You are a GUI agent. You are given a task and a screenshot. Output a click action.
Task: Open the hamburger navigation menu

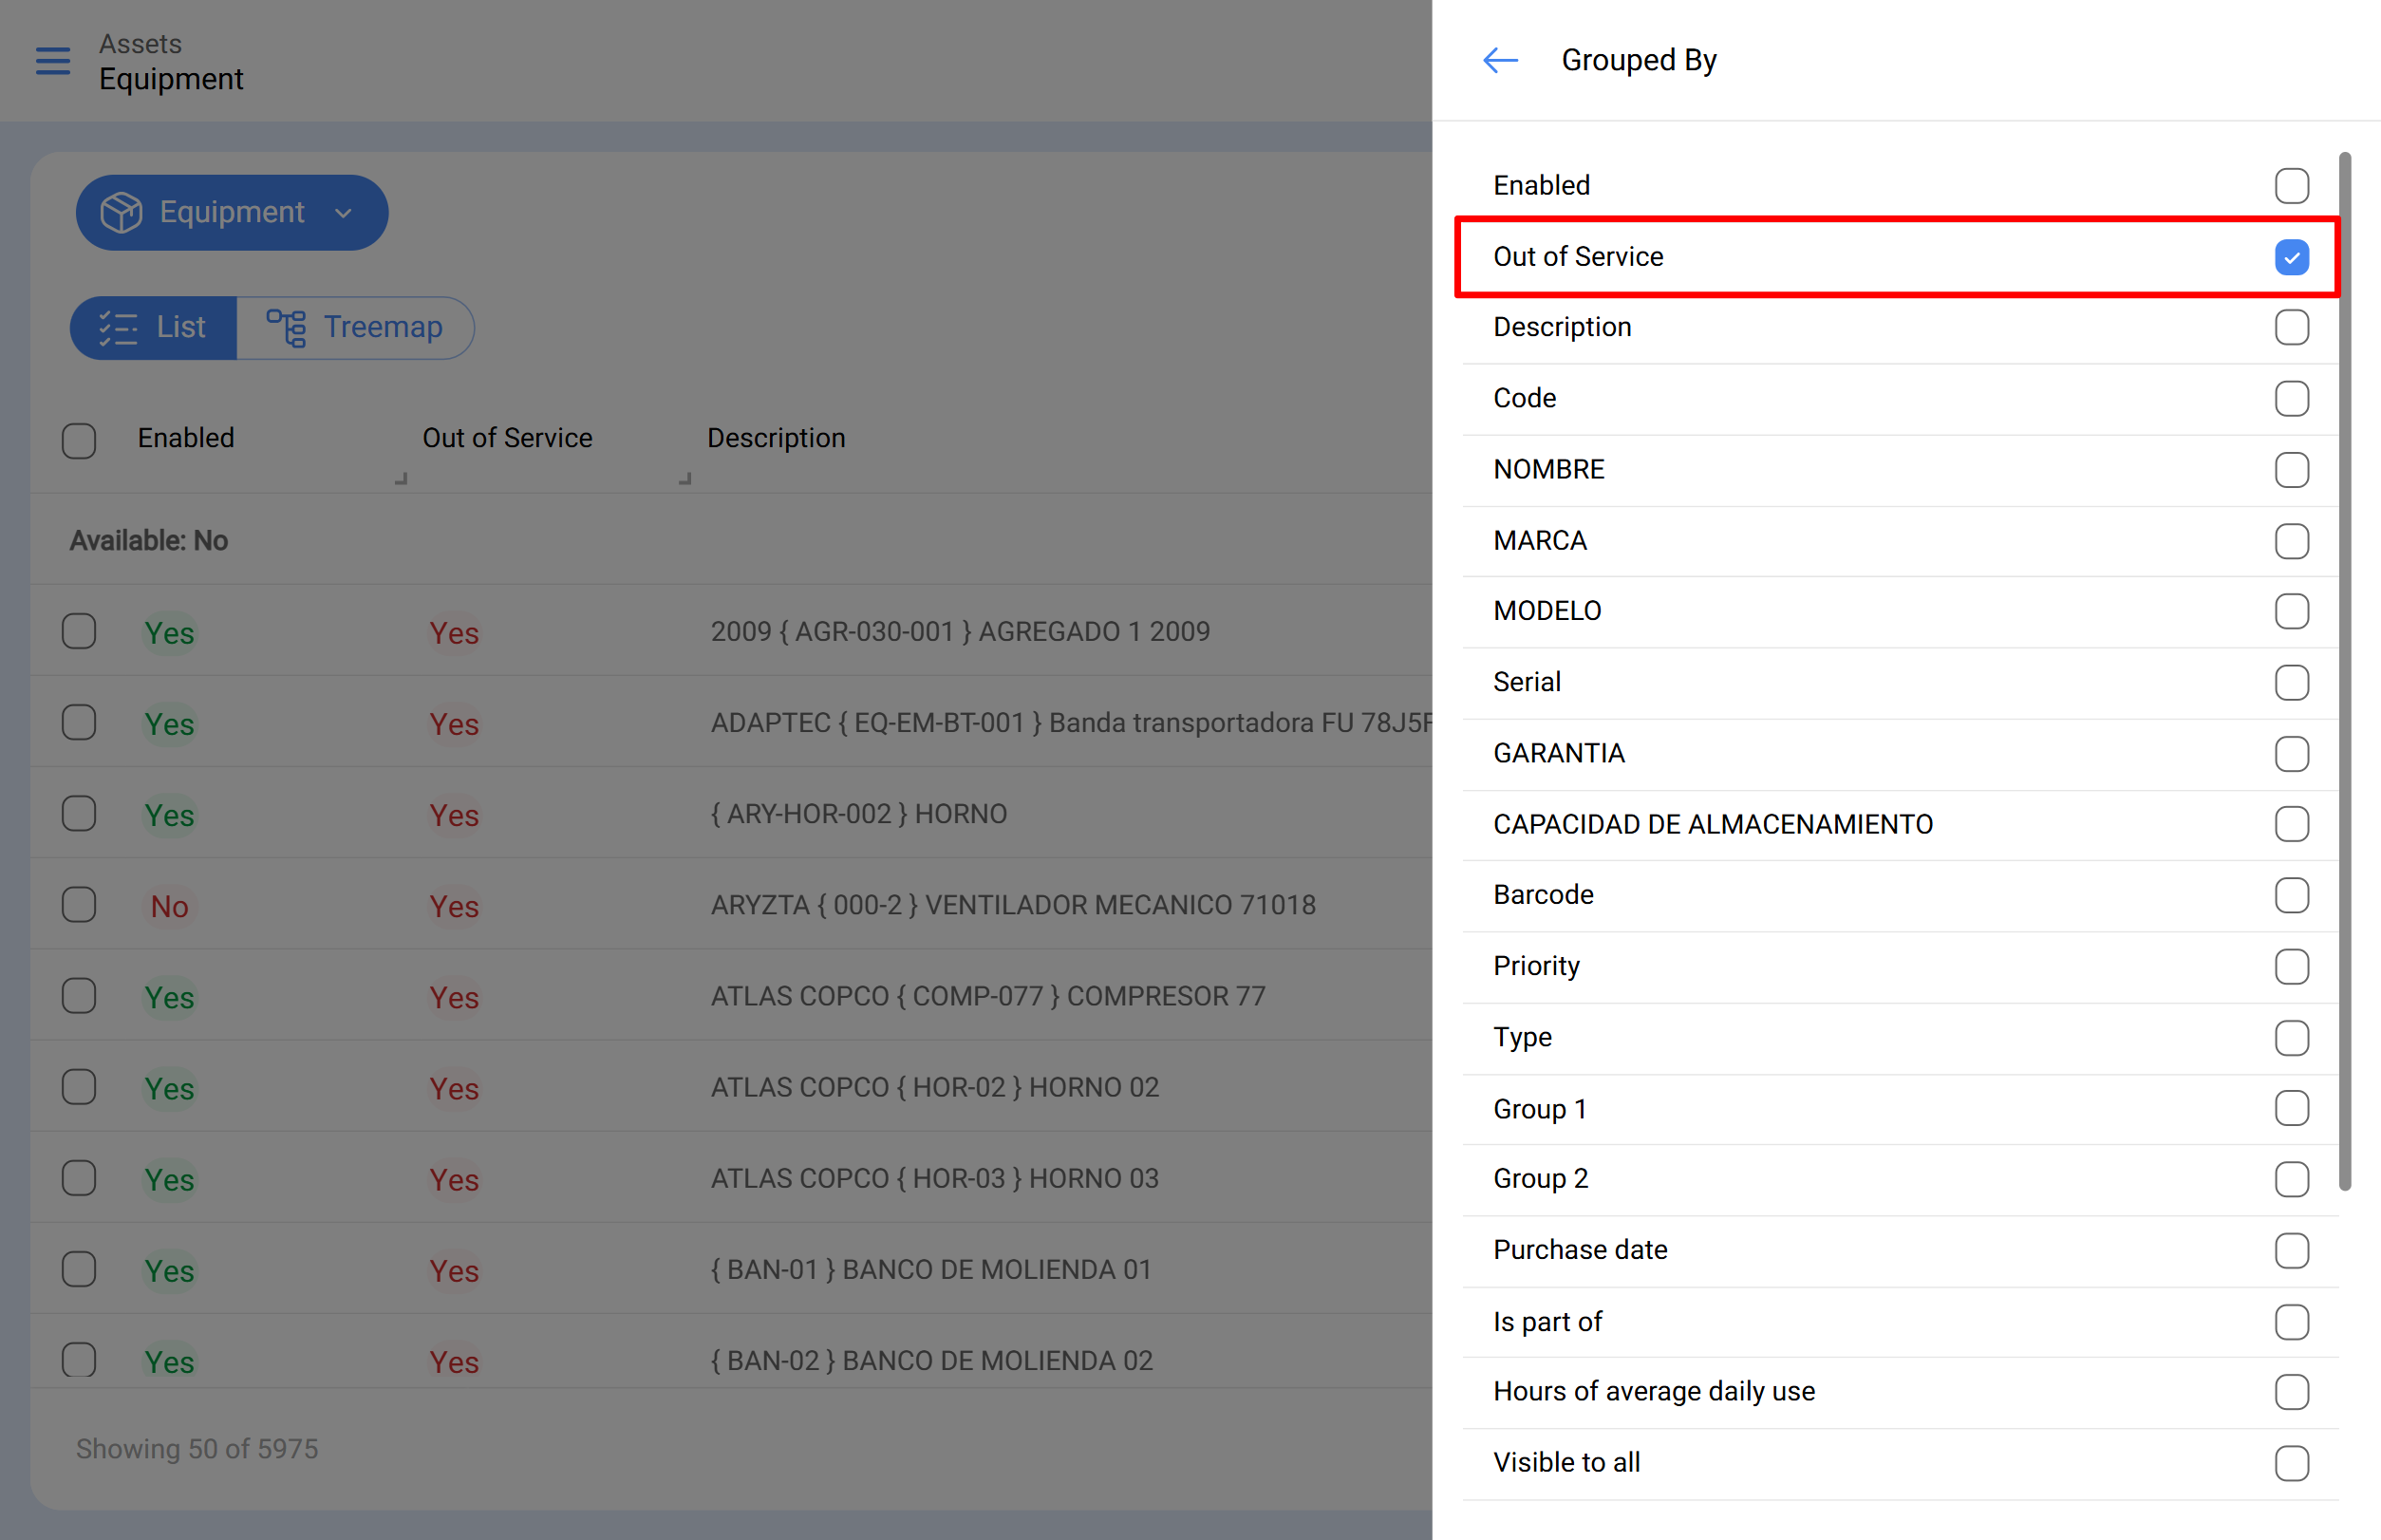[53, 61]
